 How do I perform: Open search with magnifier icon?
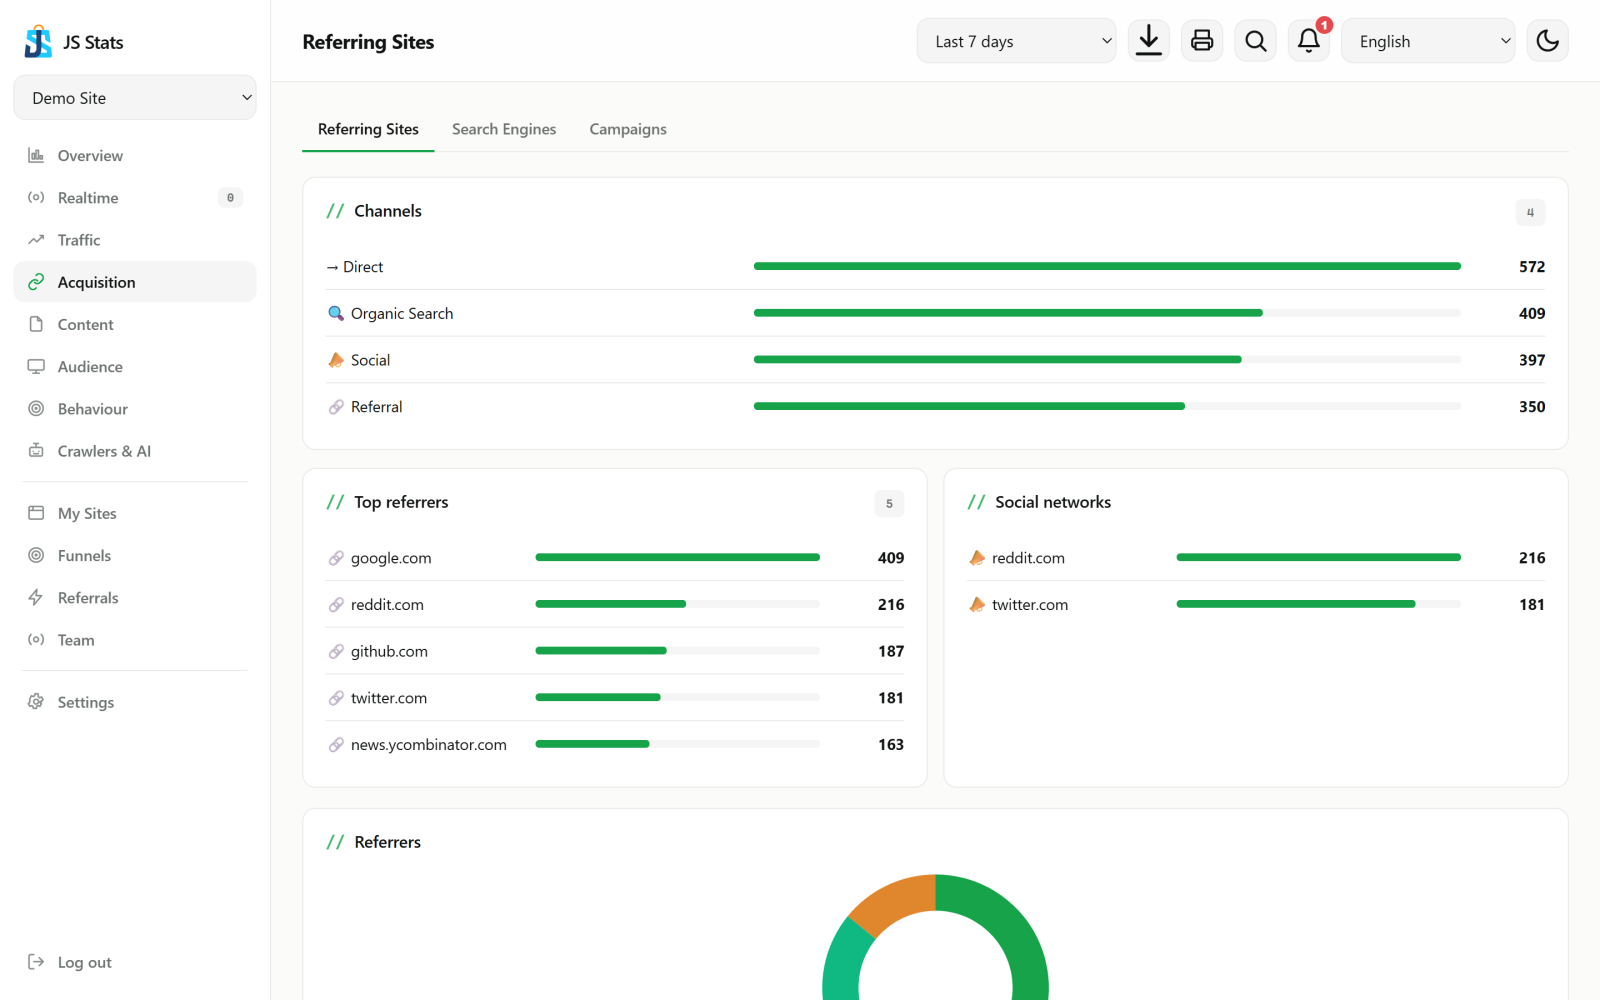point(1255,41)
